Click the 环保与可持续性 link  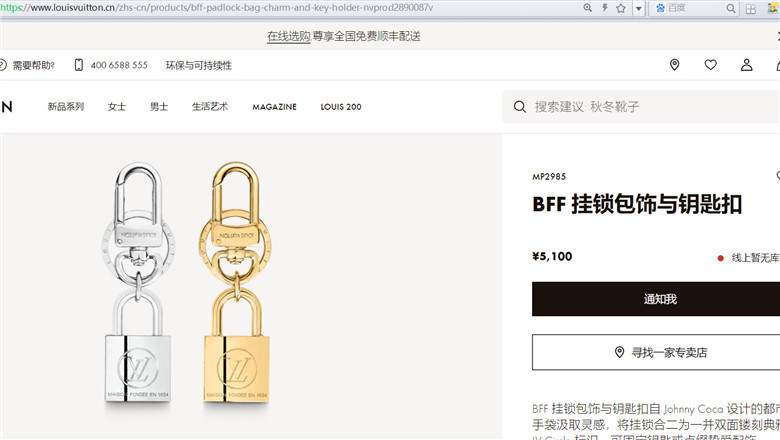[x=198, y=65]
